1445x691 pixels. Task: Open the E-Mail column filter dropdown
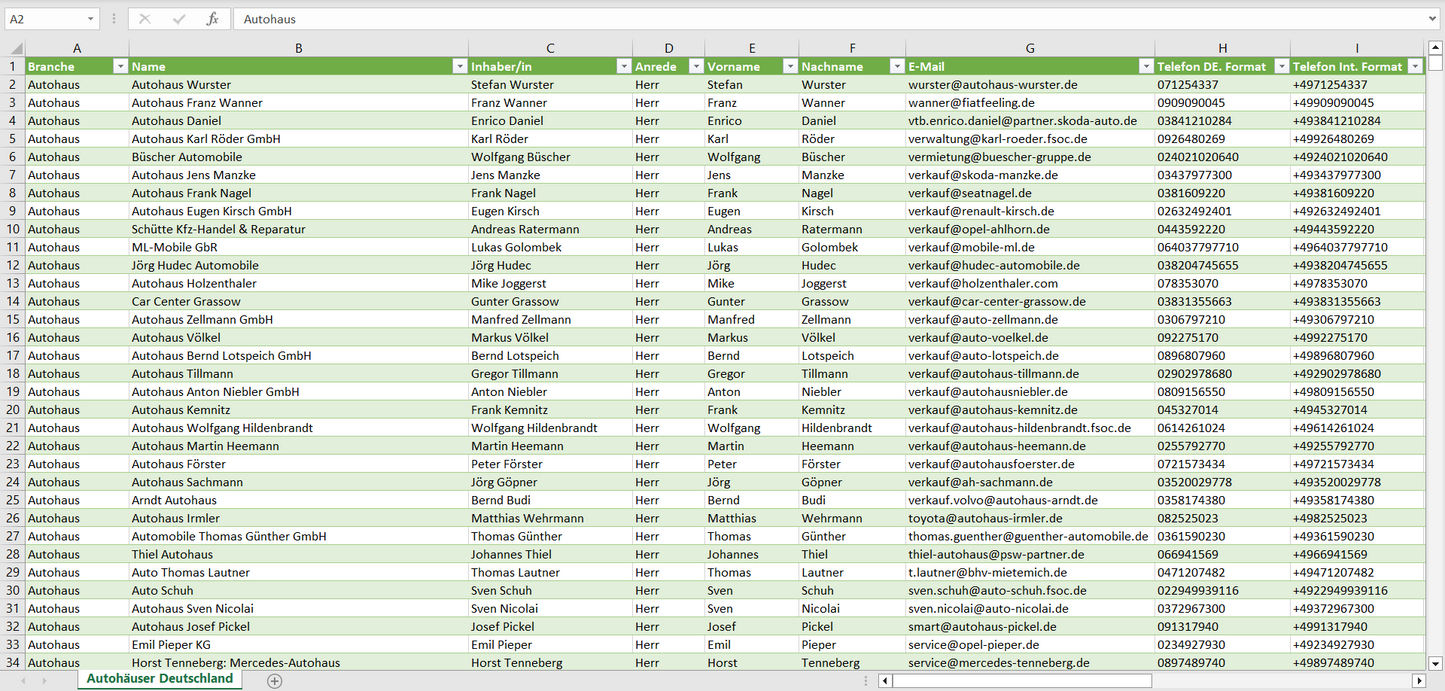(x=1145, y=66)
